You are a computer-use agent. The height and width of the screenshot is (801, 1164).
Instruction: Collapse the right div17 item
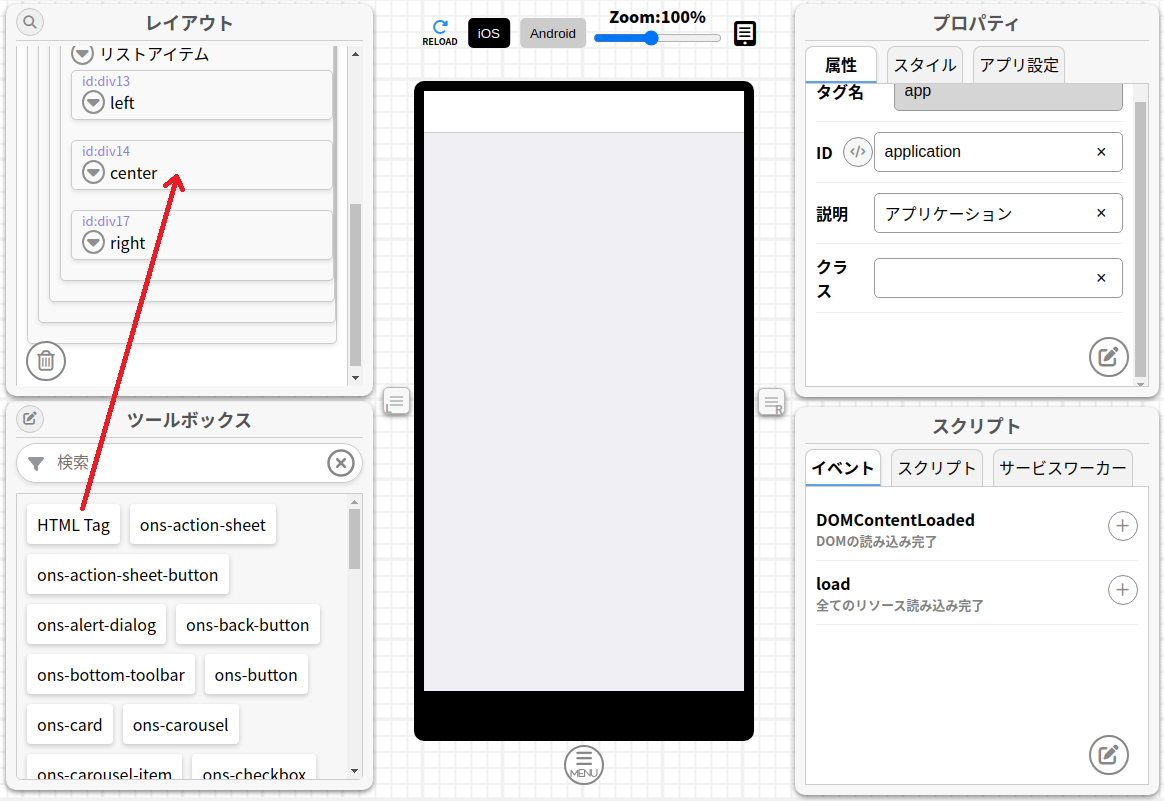click(x=93, y=242)
